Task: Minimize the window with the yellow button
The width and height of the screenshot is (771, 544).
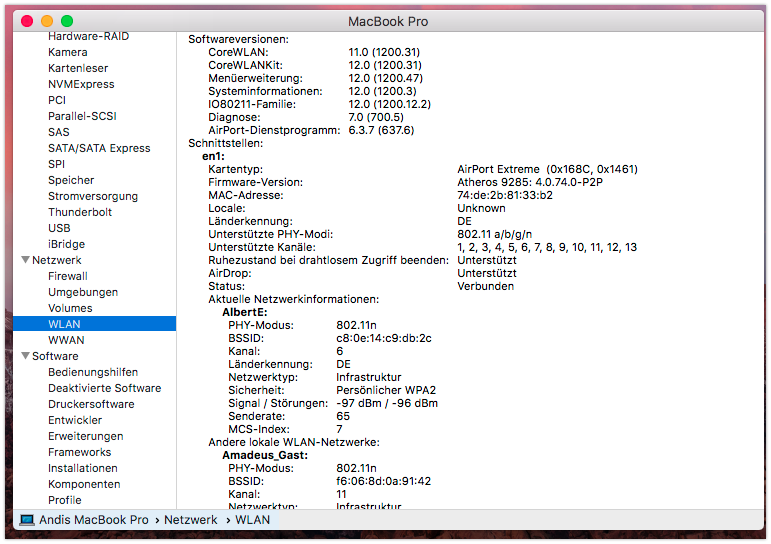Action: (47, 21)
